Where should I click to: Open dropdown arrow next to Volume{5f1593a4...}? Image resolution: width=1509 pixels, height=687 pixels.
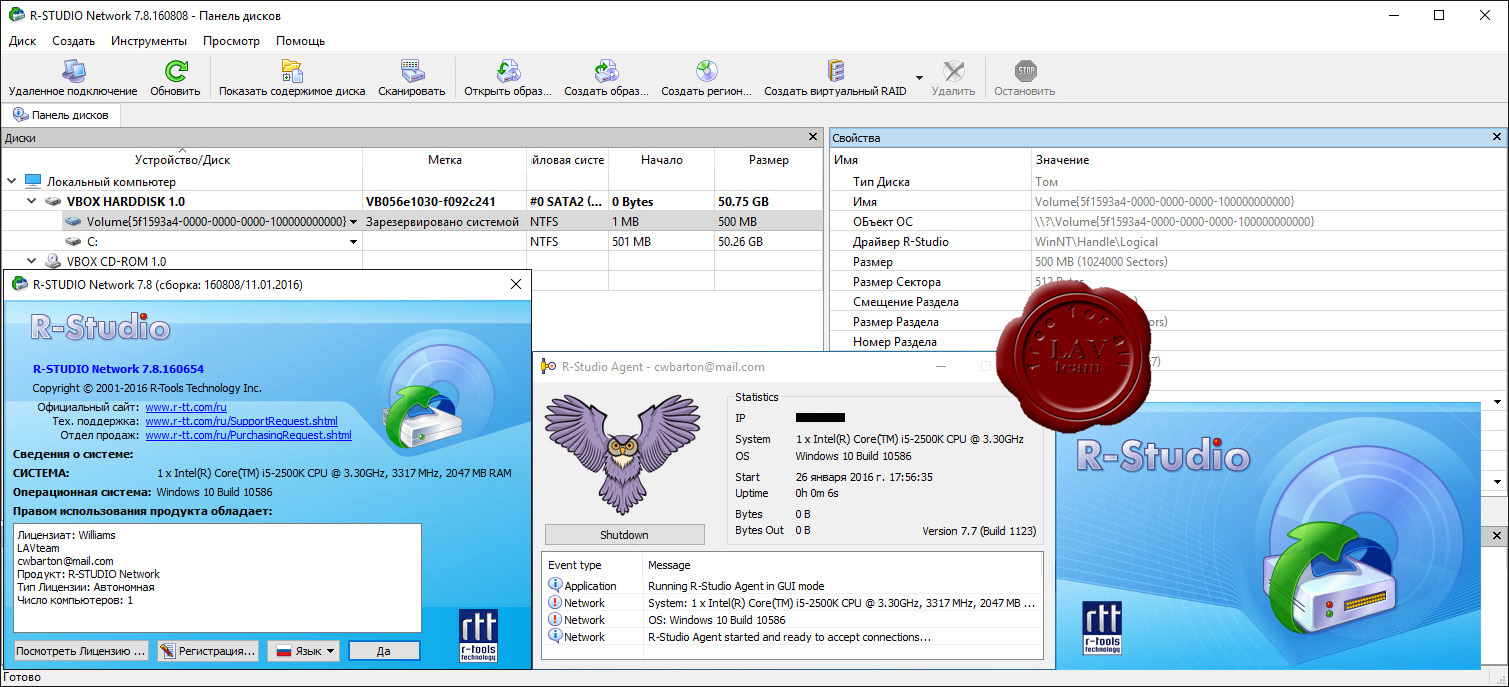(x=353, y=222)
